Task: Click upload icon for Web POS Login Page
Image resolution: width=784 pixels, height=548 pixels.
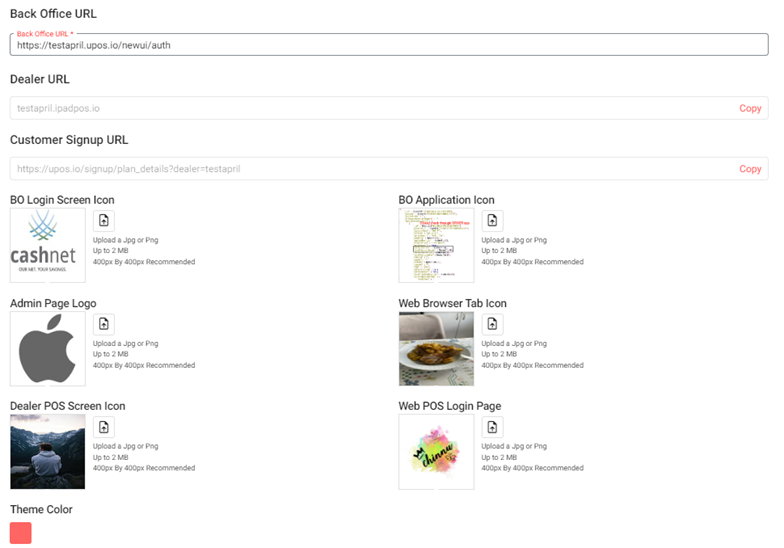Action: click(492, 427)
